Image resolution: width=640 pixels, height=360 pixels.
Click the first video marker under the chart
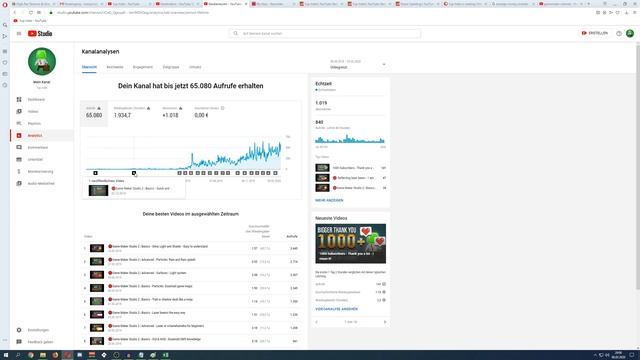pos(96,173)
